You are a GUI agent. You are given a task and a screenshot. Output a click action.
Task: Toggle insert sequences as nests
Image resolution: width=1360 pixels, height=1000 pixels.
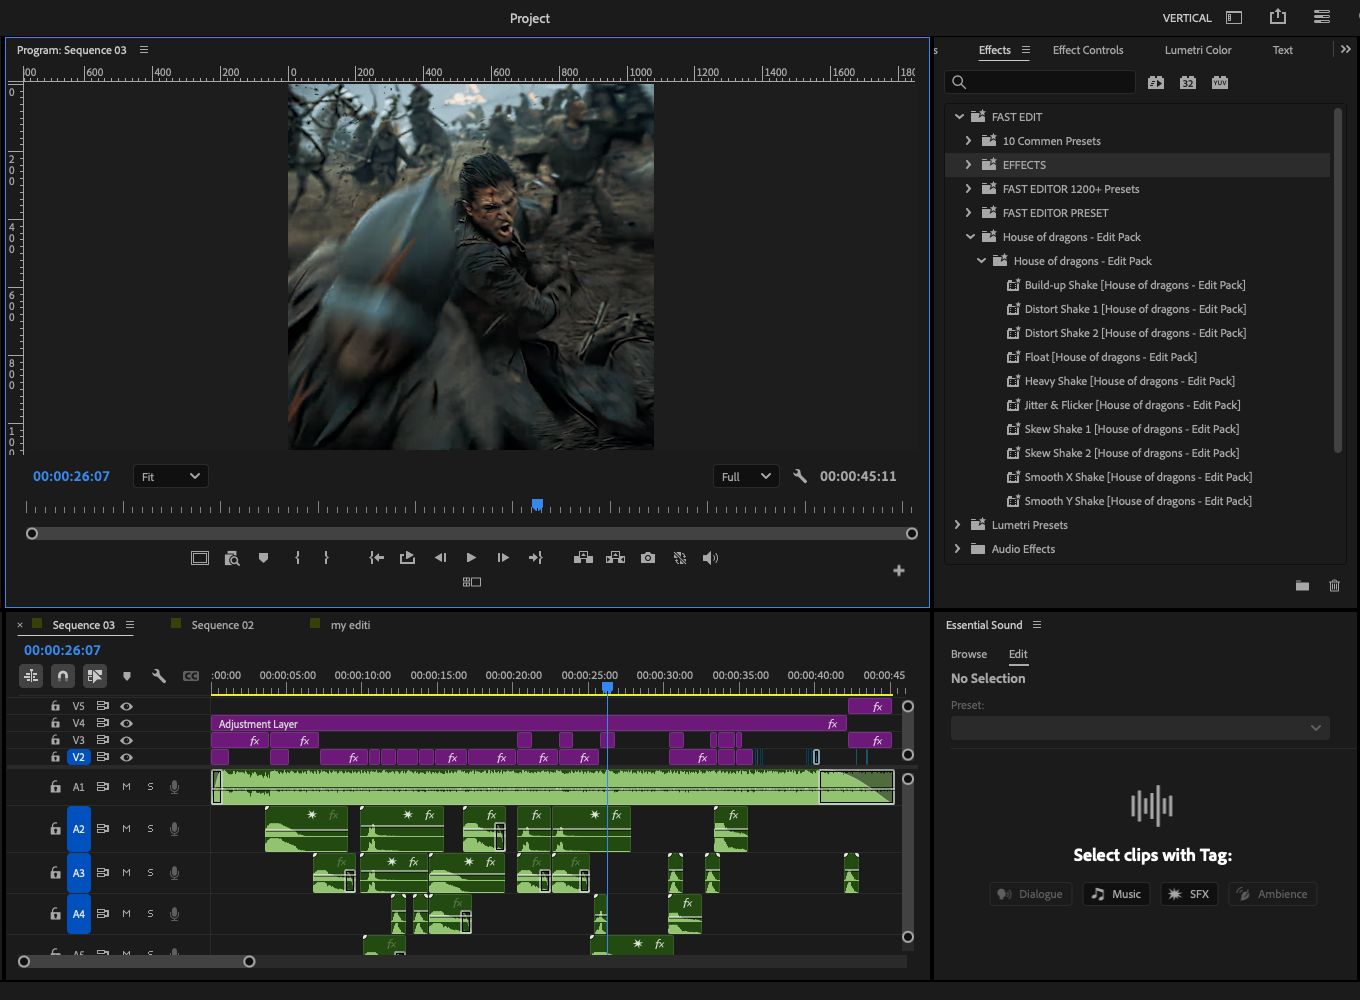click(31, 676)
